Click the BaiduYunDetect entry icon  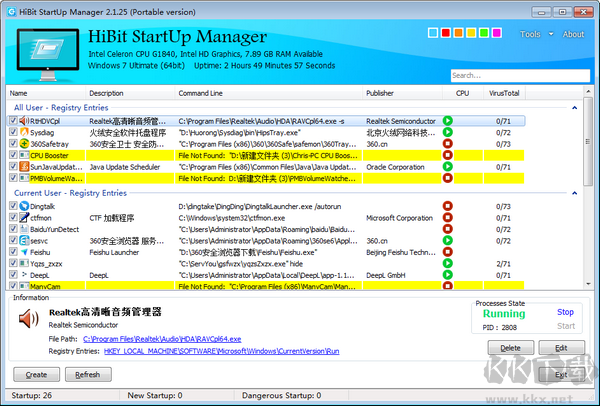click(23, 229)
